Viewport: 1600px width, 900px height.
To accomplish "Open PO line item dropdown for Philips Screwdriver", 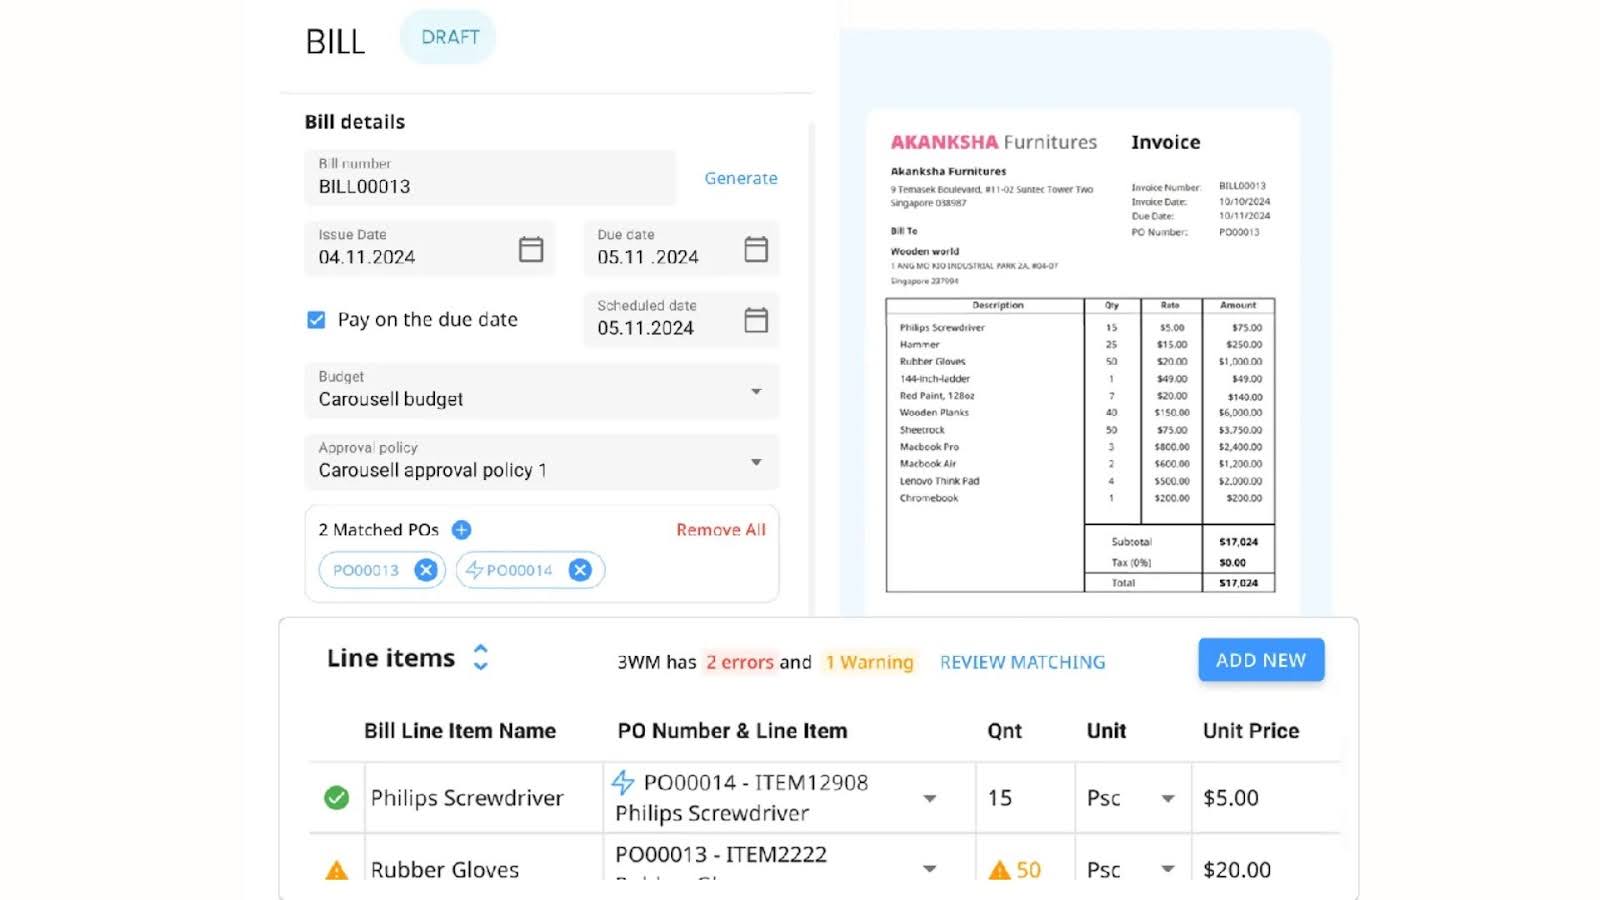I will point(929,798).
